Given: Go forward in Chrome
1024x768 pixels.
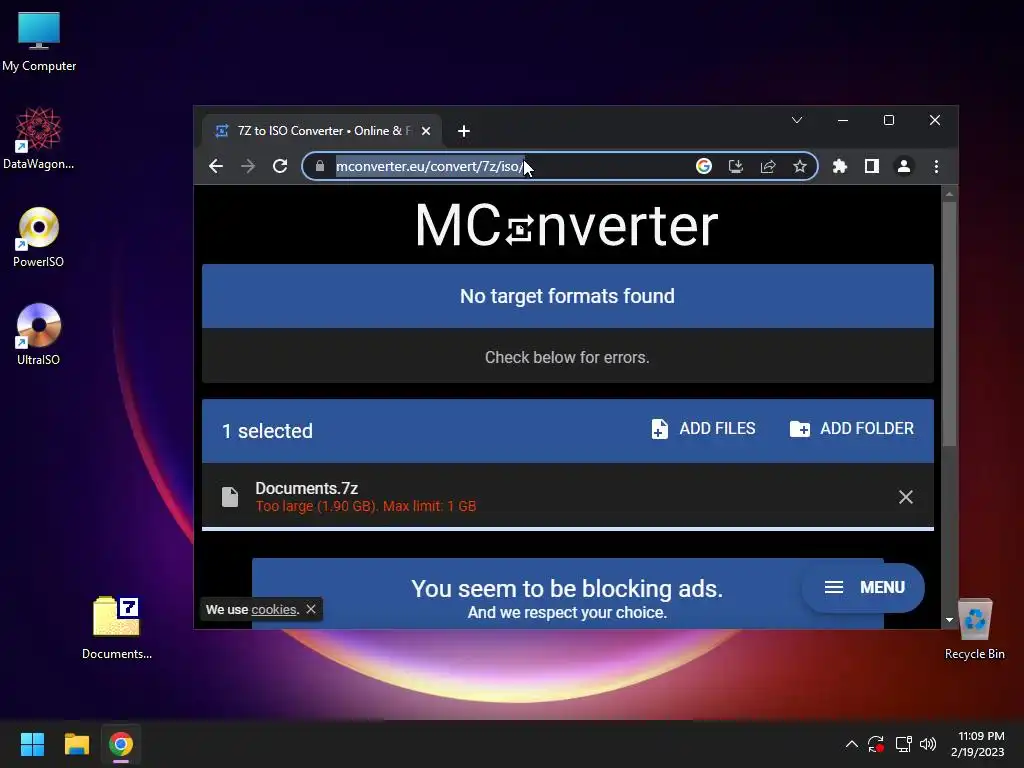Looking at the screenshot, I should tap(248, 166).
